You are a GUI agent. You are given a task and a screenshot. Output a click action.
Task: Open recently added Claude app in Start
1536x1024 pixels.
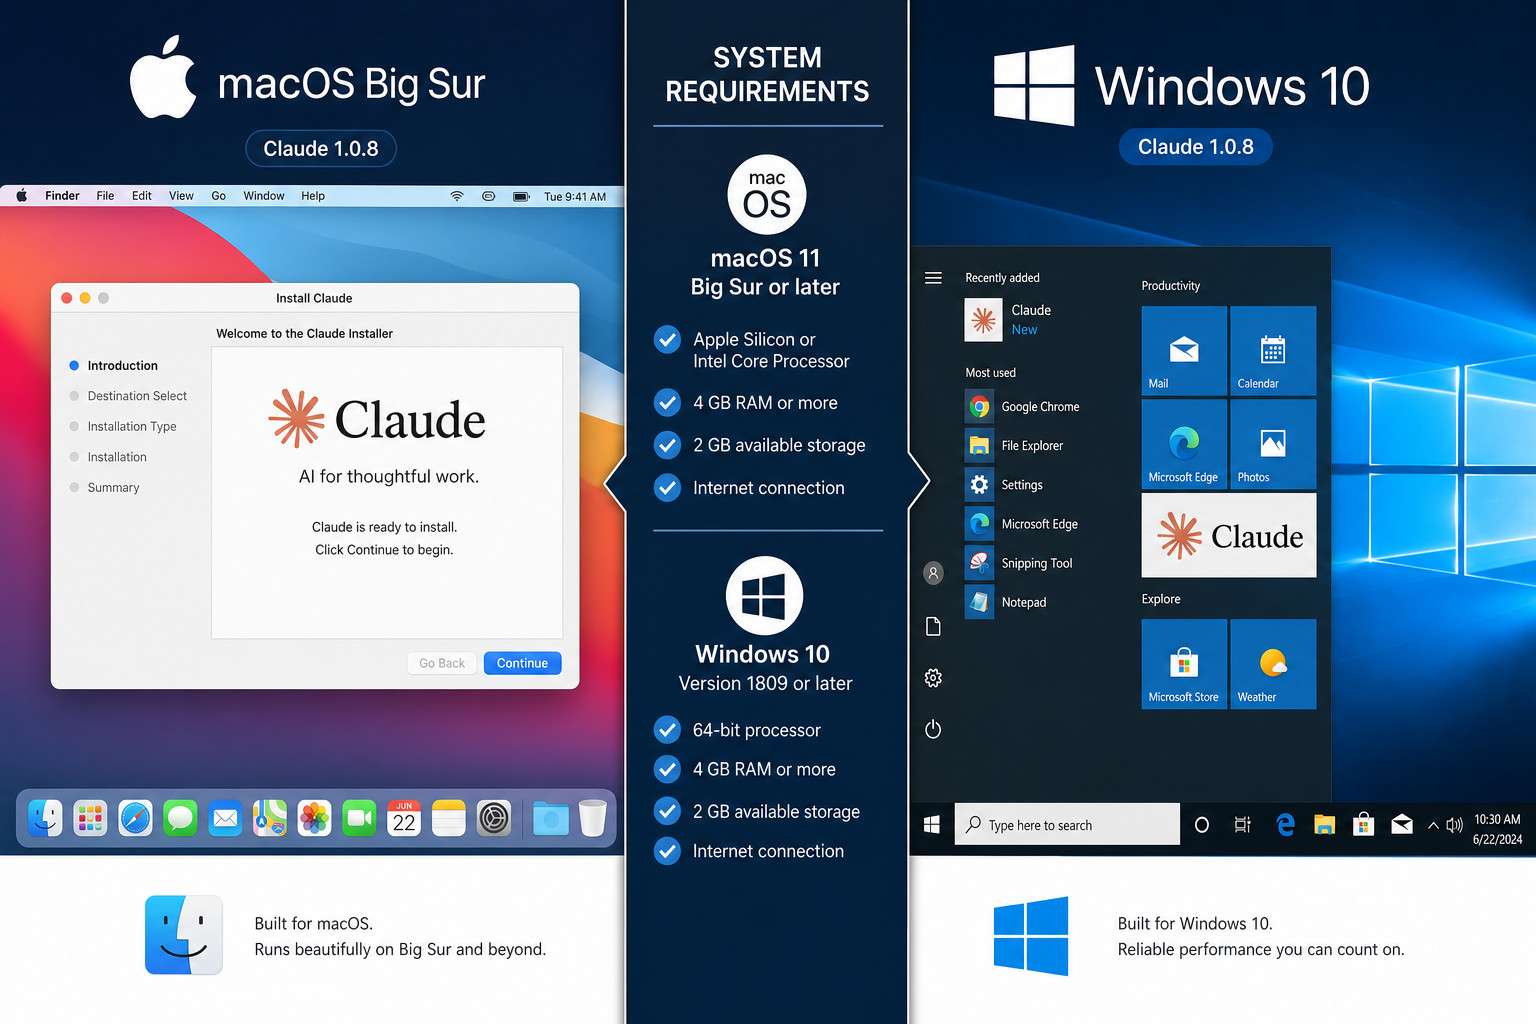pos(1008,320)
